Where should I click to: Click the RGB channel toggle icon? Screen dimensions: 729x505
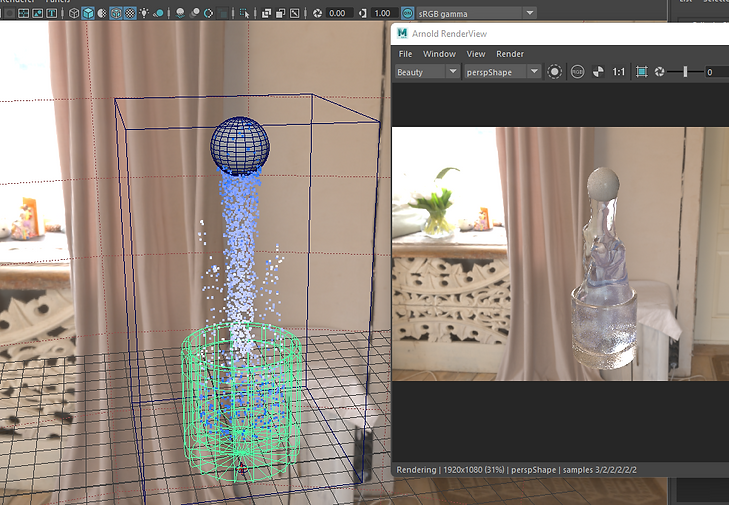tap(577, 72)
